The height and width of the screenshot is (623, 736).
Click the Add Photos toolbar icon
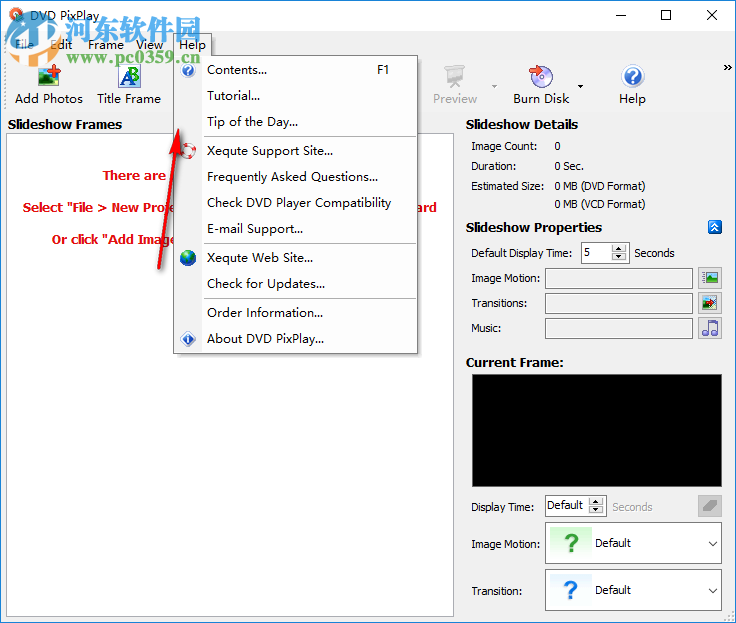point(49,76)
